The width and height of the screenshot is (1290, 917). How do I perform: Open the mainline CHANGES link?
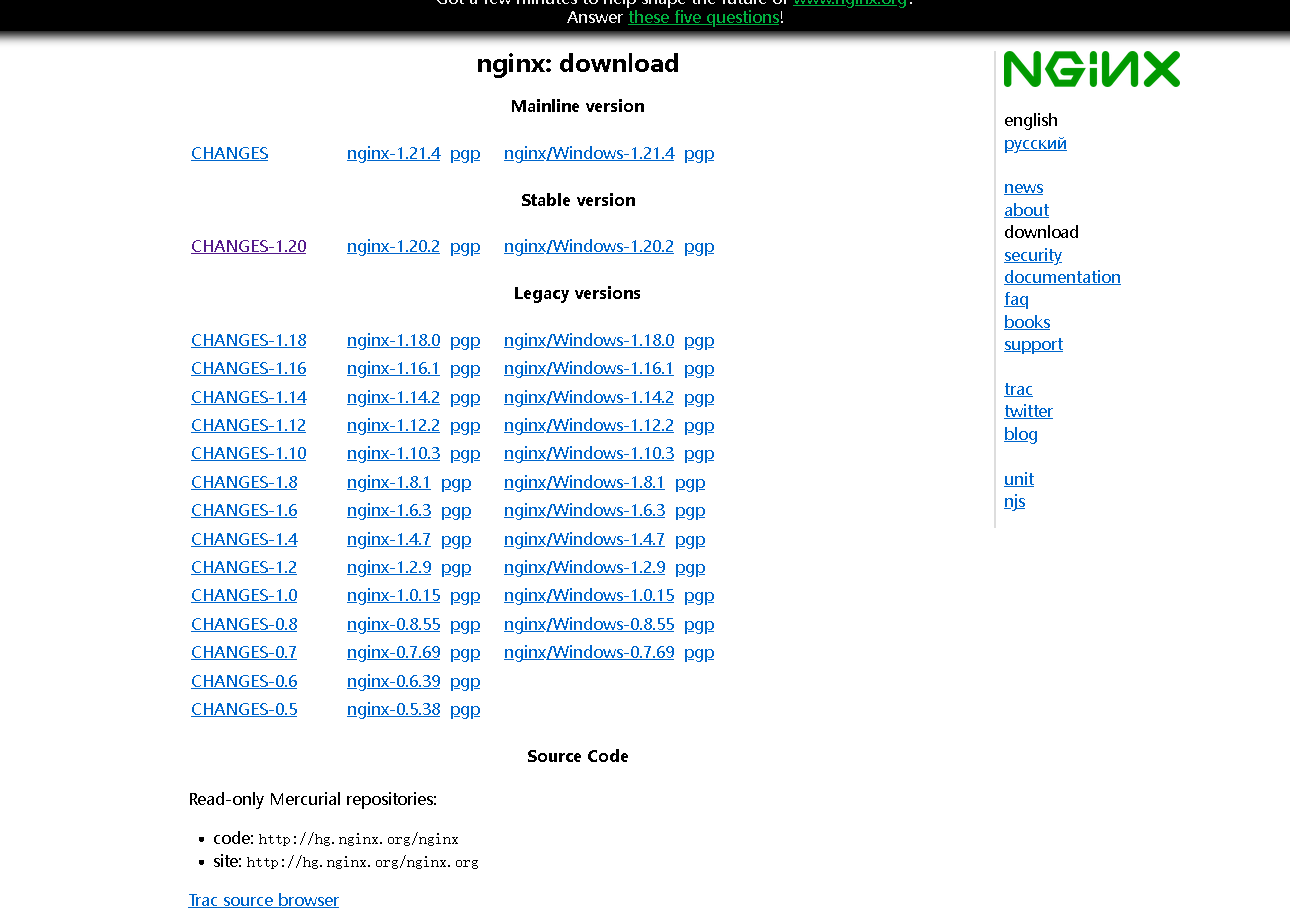coord(230,153)
